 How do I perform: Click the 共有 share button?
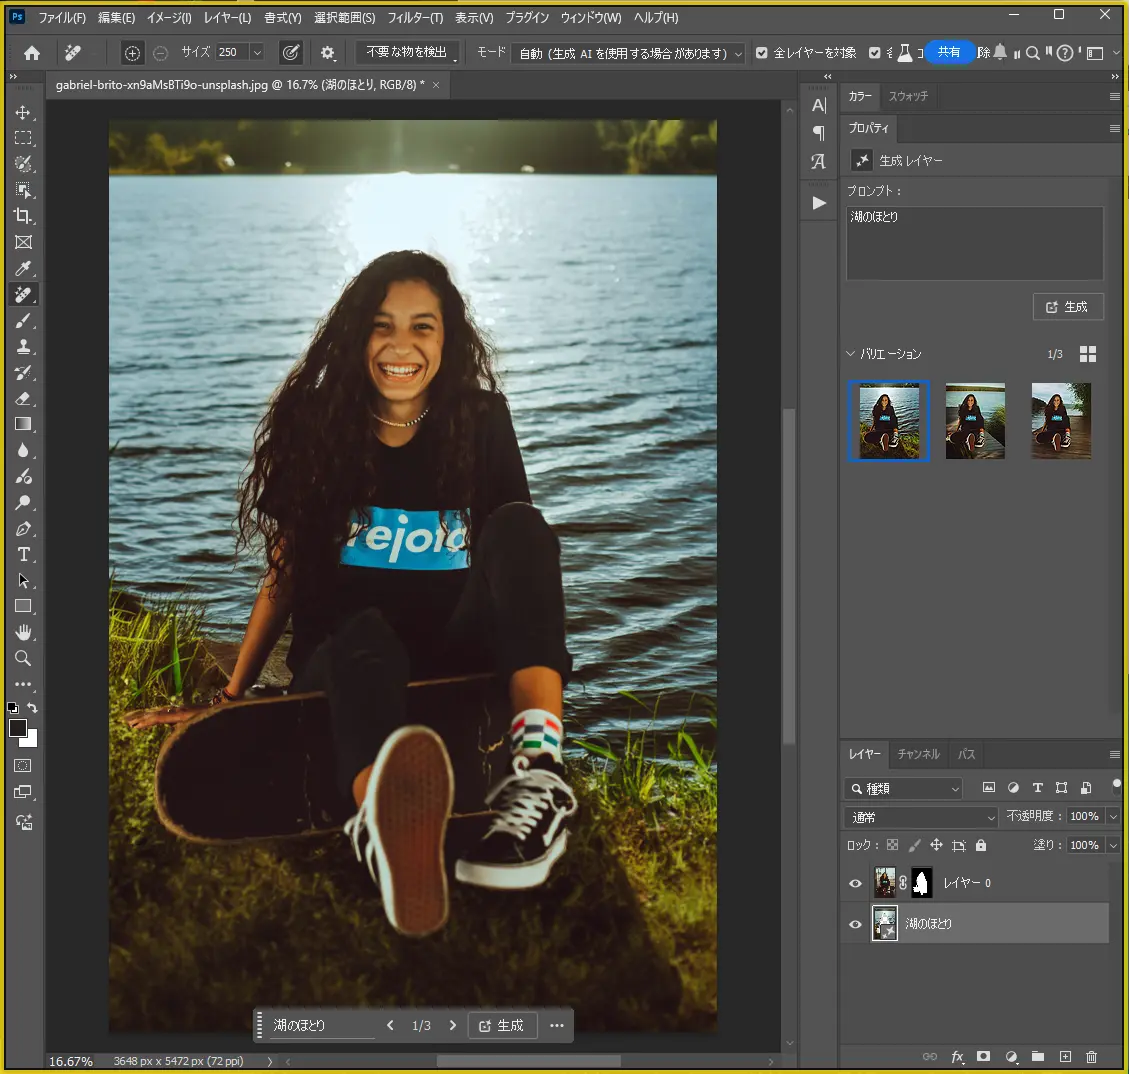coord(948,53)
